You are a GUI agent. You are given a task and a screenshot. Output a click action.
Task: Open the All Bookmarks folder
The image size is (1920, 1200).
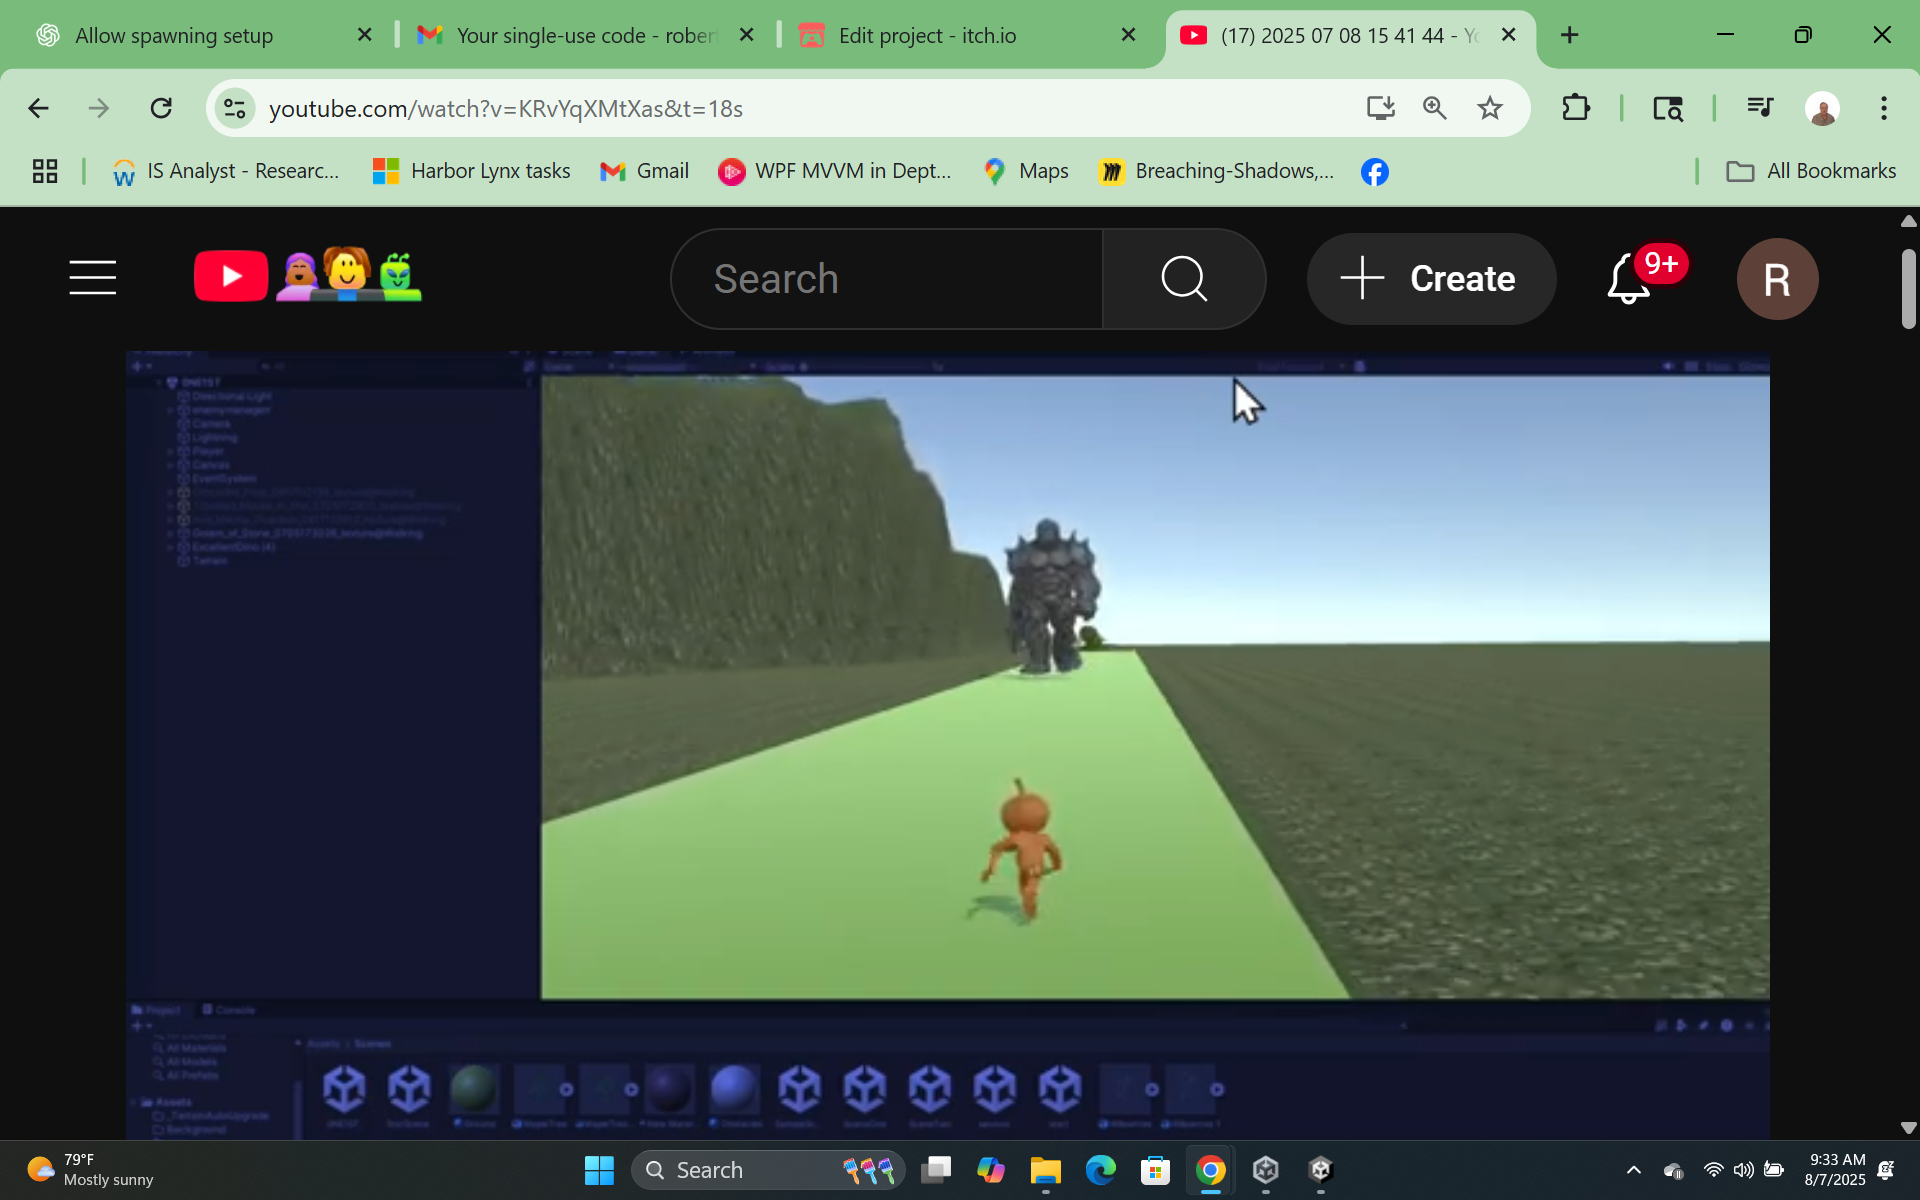pyautogui.click(x=1811, y=171)
